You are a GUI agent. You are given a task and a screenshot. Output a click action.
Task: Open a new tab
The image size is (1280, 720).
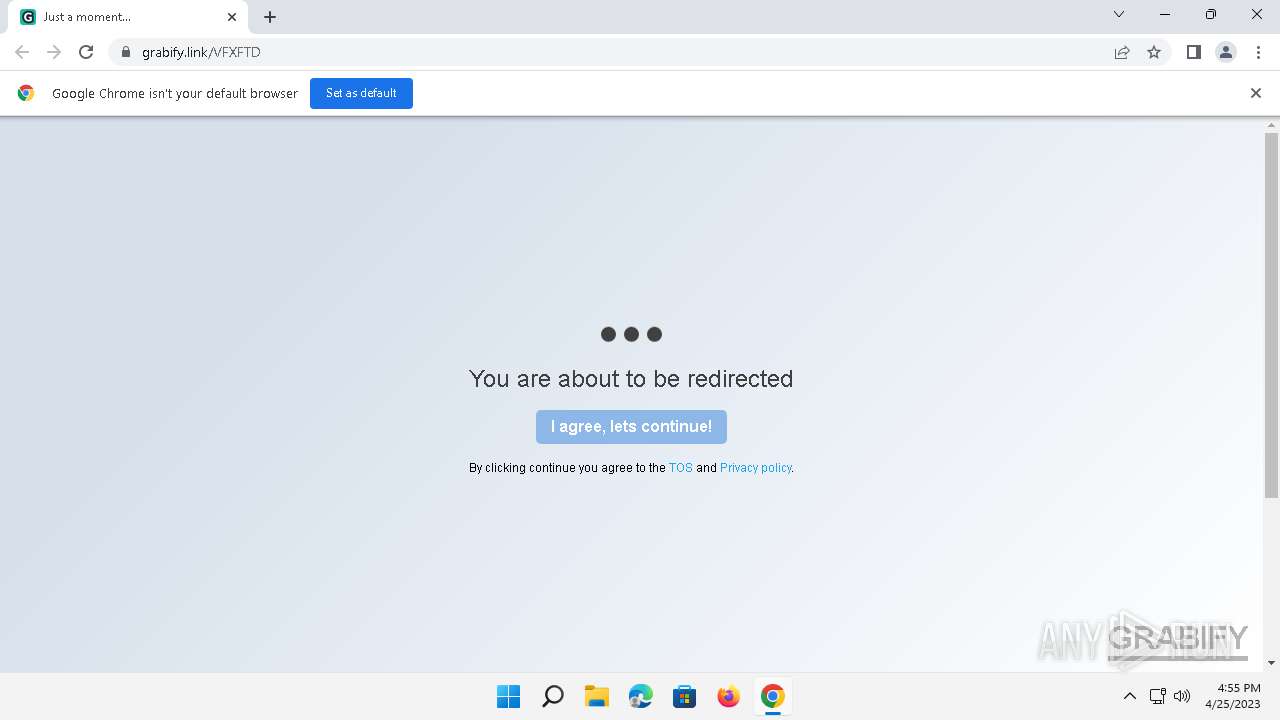click(270, 17)
